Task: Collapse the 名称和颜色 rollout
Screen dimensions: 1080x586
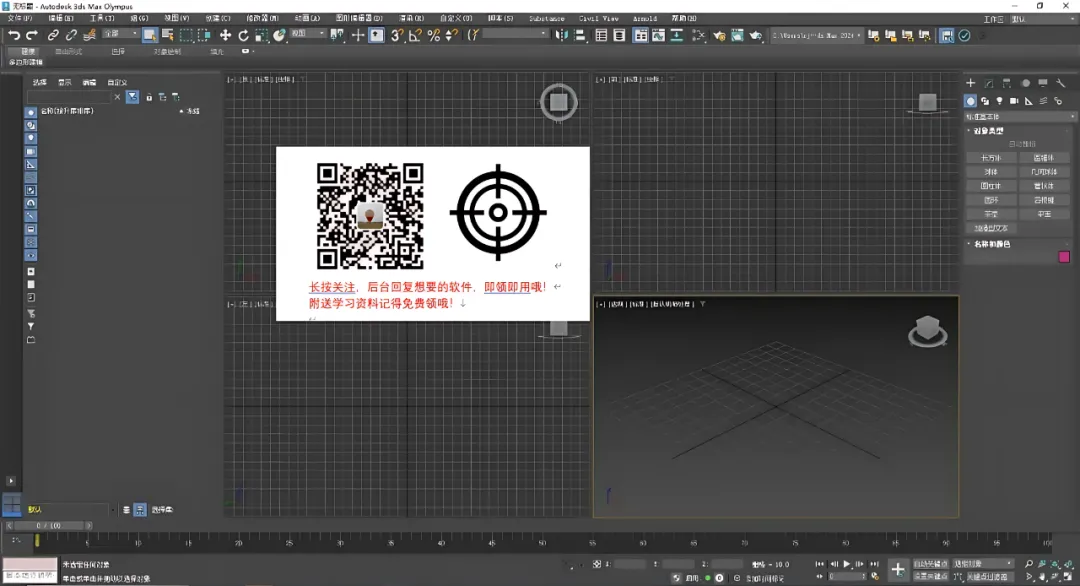Action: [x=991, y=244]
